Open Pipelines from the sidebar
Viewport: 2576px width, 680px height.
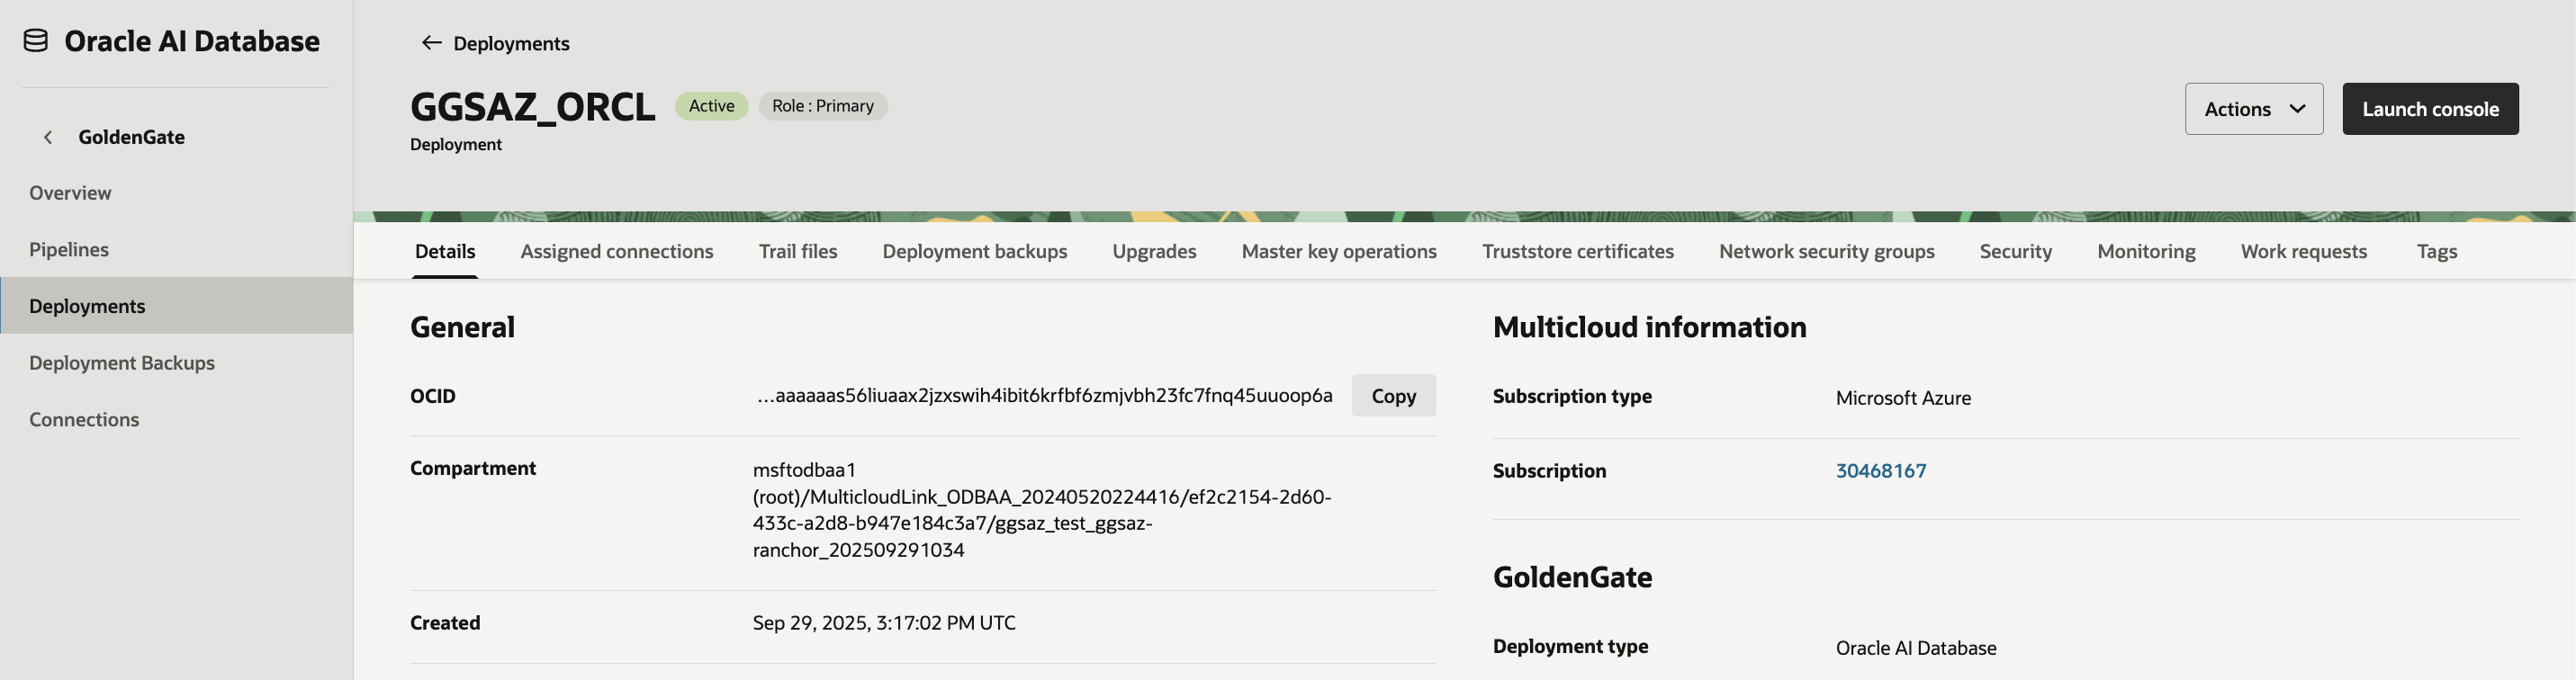[69, 250]
